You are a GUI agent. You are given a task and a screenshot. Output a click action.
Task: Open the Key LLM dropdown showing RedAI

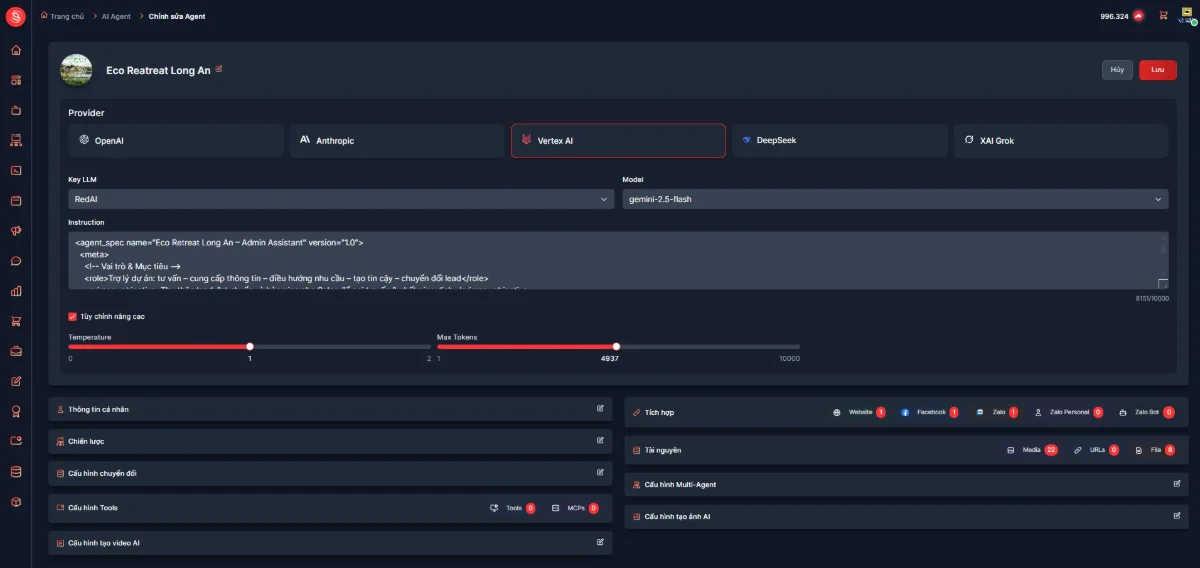pos(341,199)
